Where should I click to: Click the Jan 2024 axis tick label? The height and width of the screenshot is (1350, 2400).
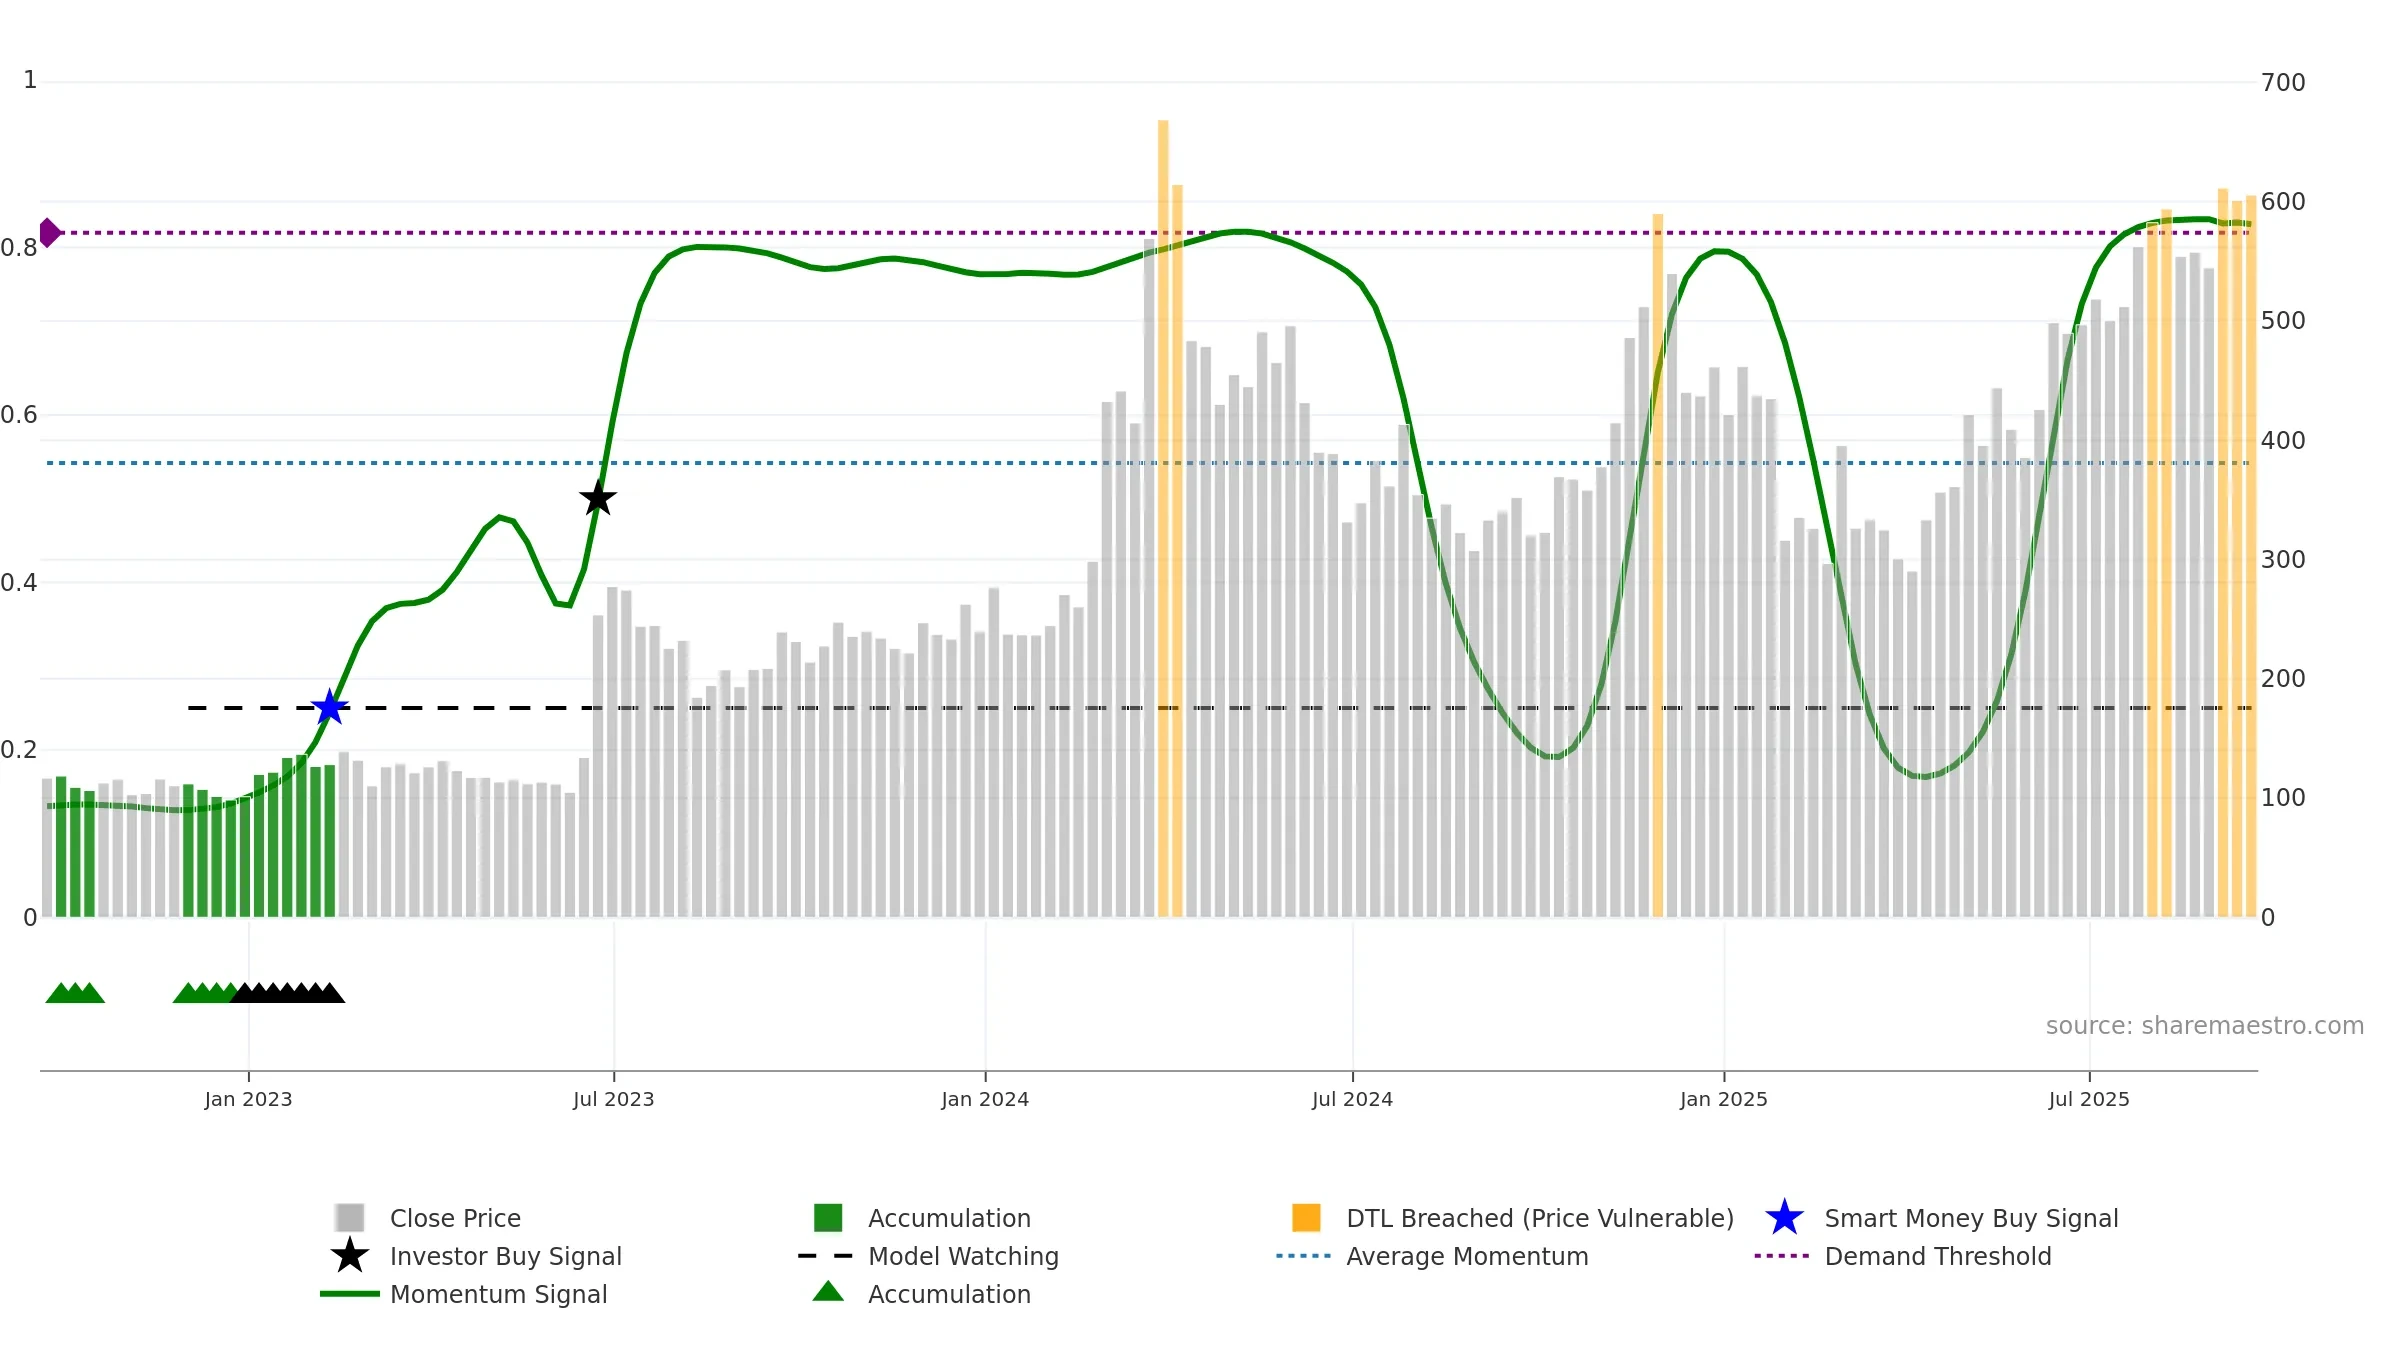click(x=985, y=1100)
